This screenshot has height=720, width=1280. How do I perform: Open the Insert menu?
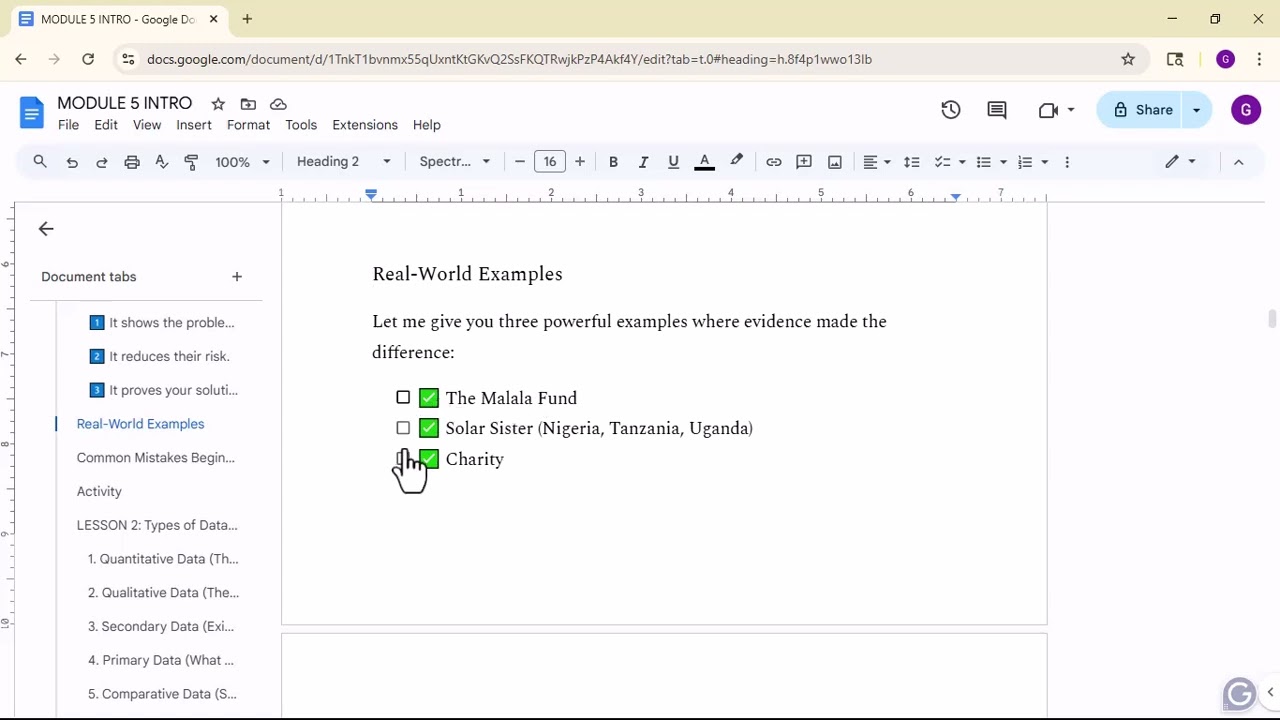[x=194, y=125]
